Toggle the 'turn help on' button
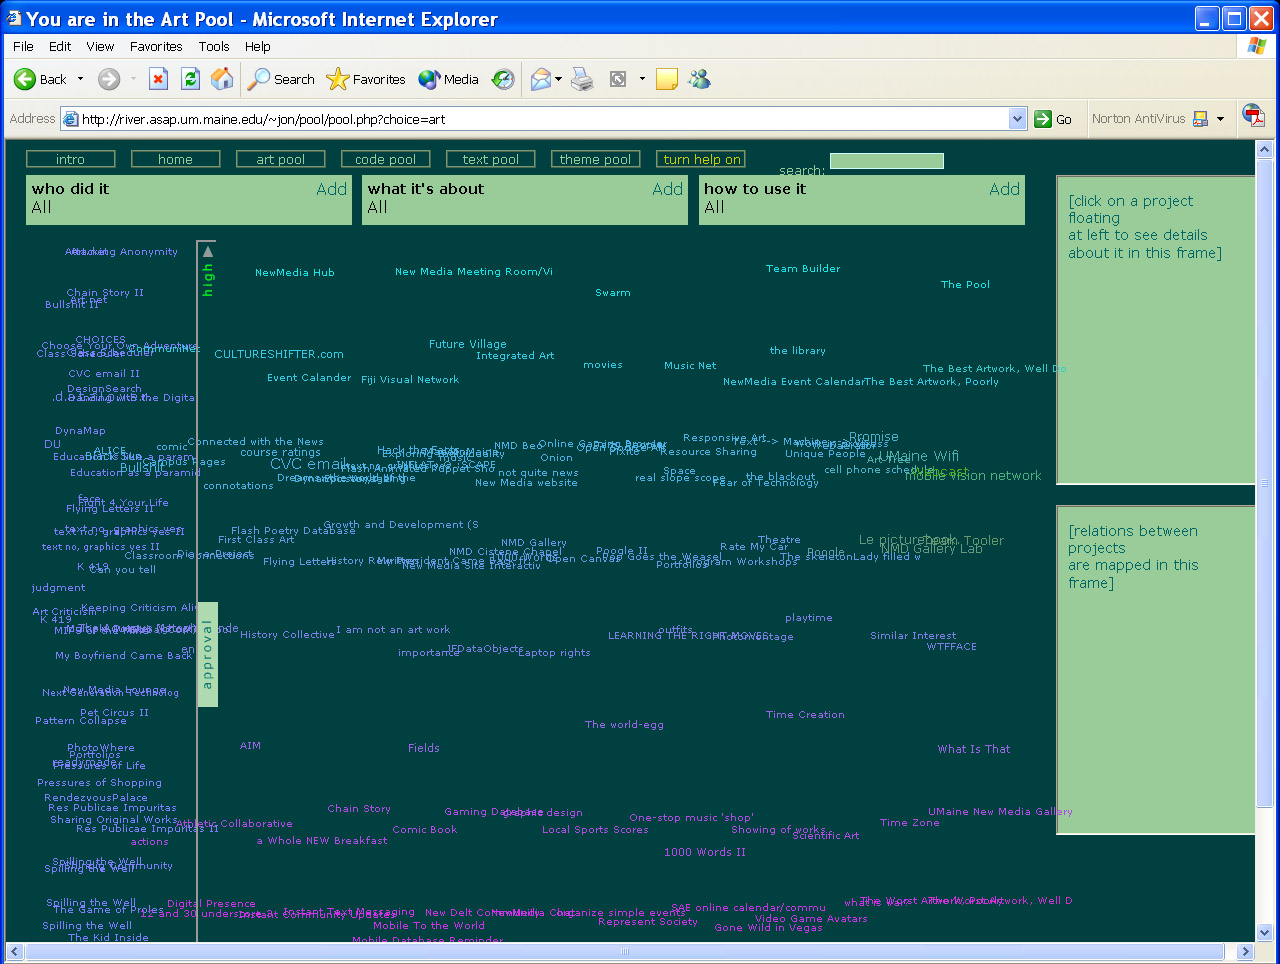Viewport: 1280px width, 964px height. tap(701, 159)
